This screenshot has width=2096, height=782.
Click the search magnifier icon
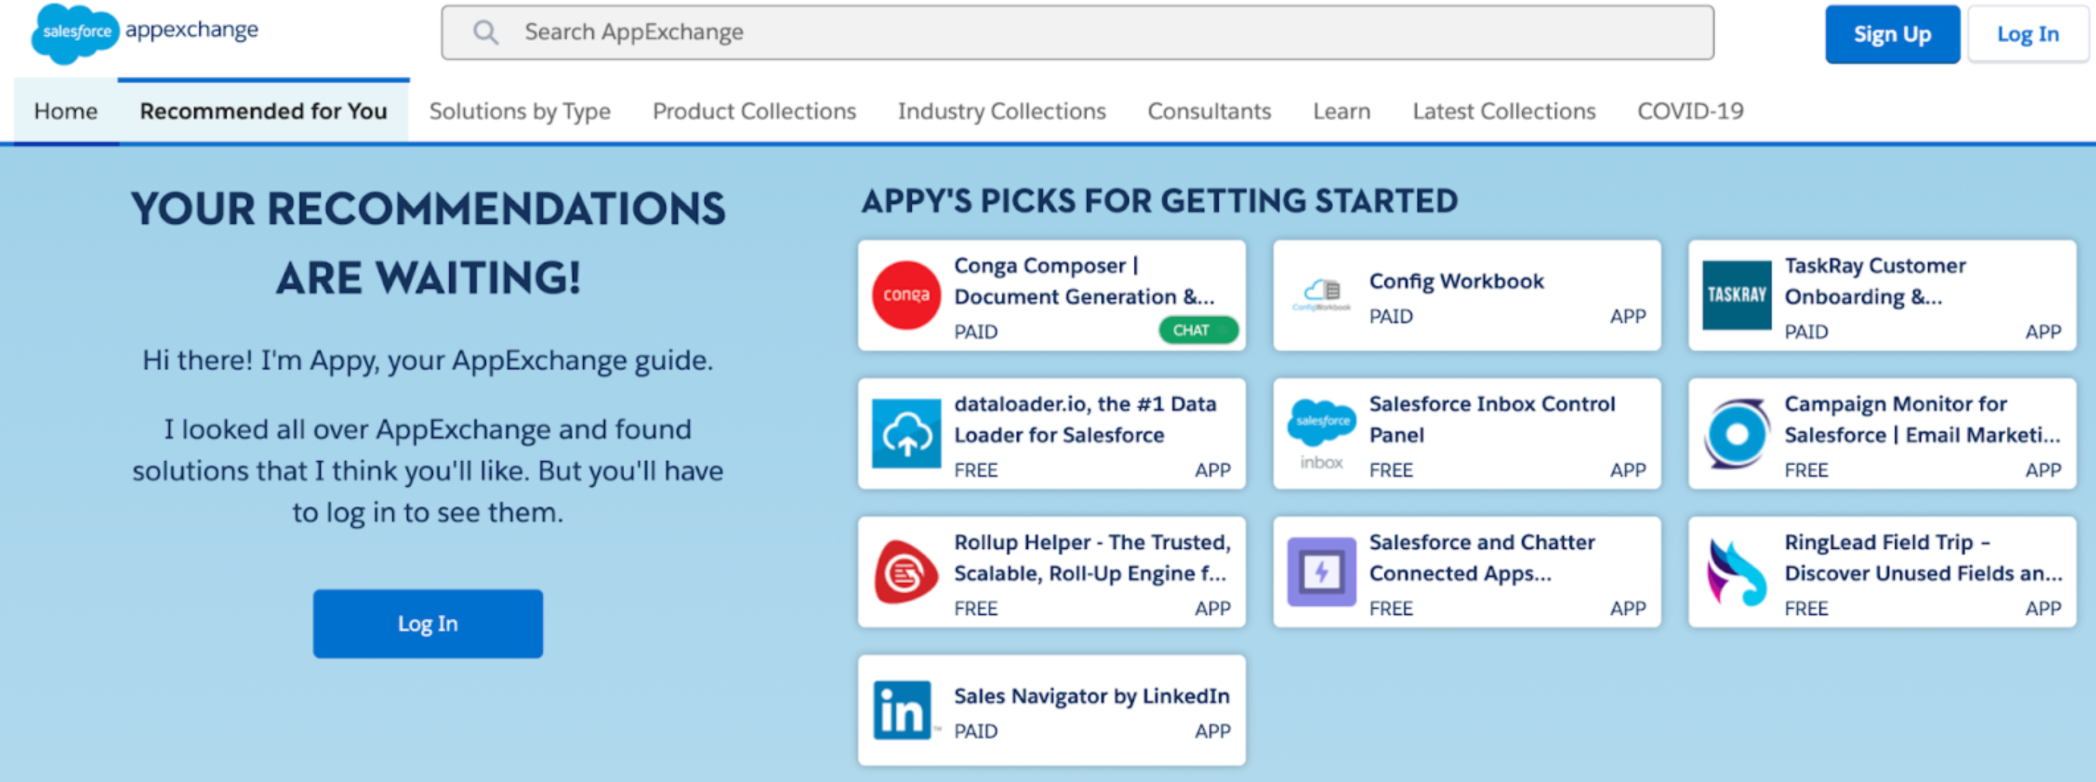click(486, 32)
